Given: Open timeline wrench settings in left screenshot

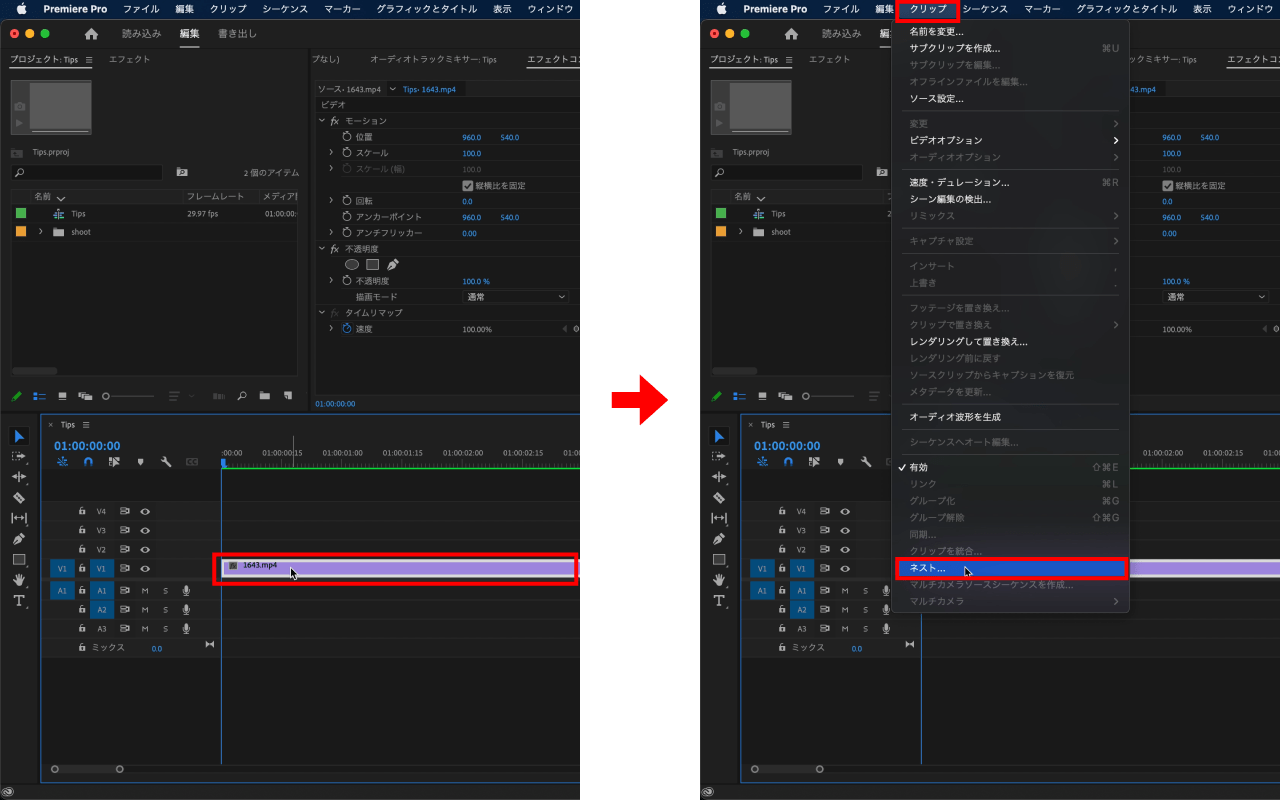Looking at the screenshot, I should tap(166, 462).
